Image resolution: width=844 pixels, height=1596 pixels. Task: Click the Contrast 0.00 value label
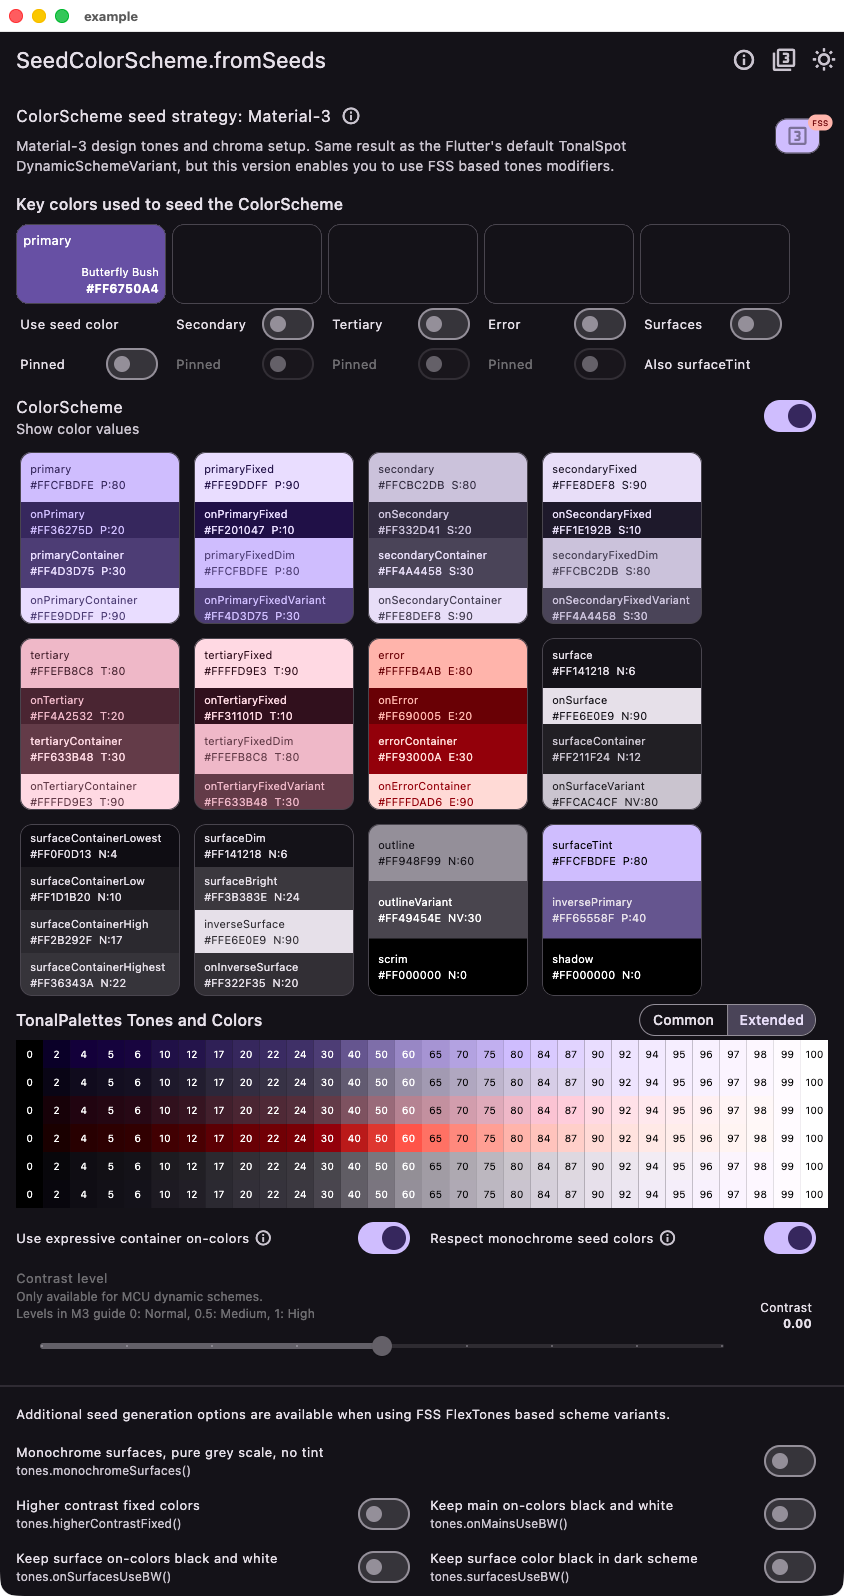[786, 1315]
